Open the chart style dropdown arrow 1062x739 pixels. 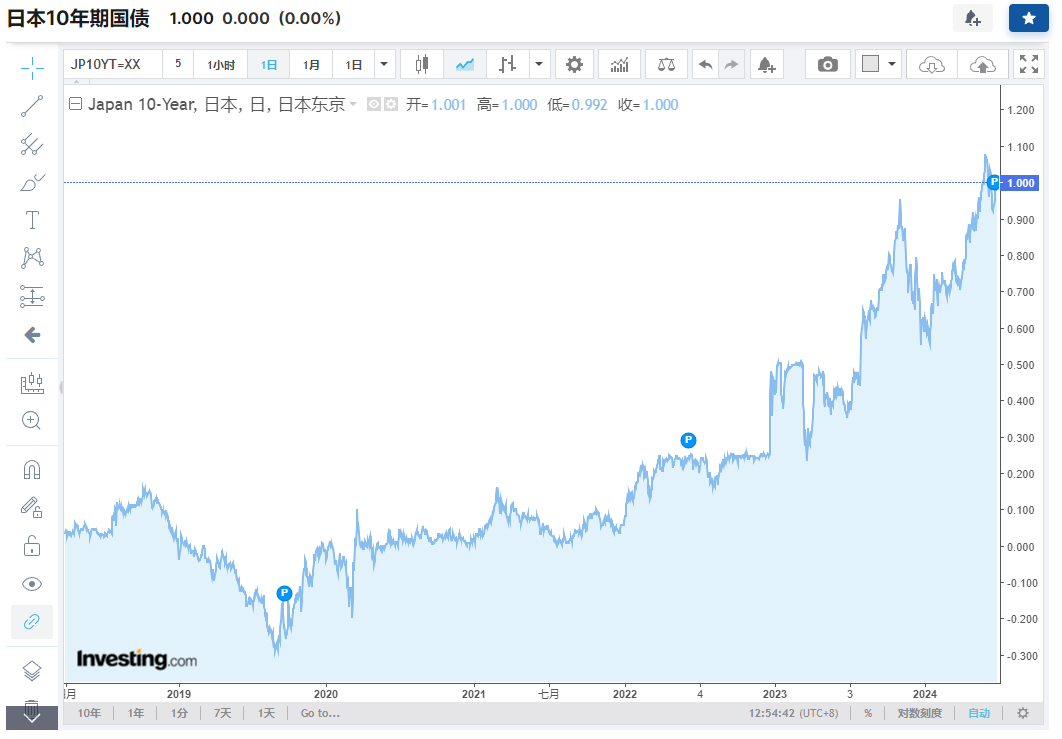[539, 65]
